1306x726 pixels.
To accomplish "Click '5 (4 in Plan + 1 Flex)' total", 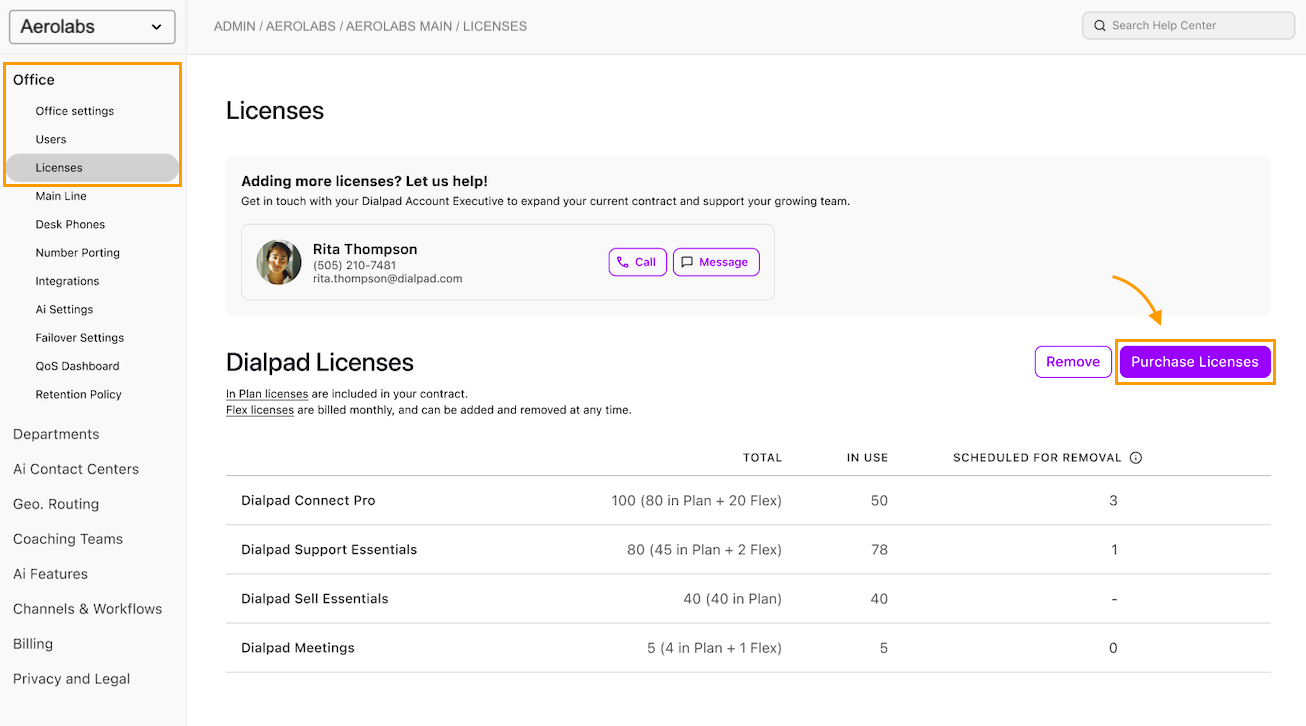I will [x=715, y=648].
